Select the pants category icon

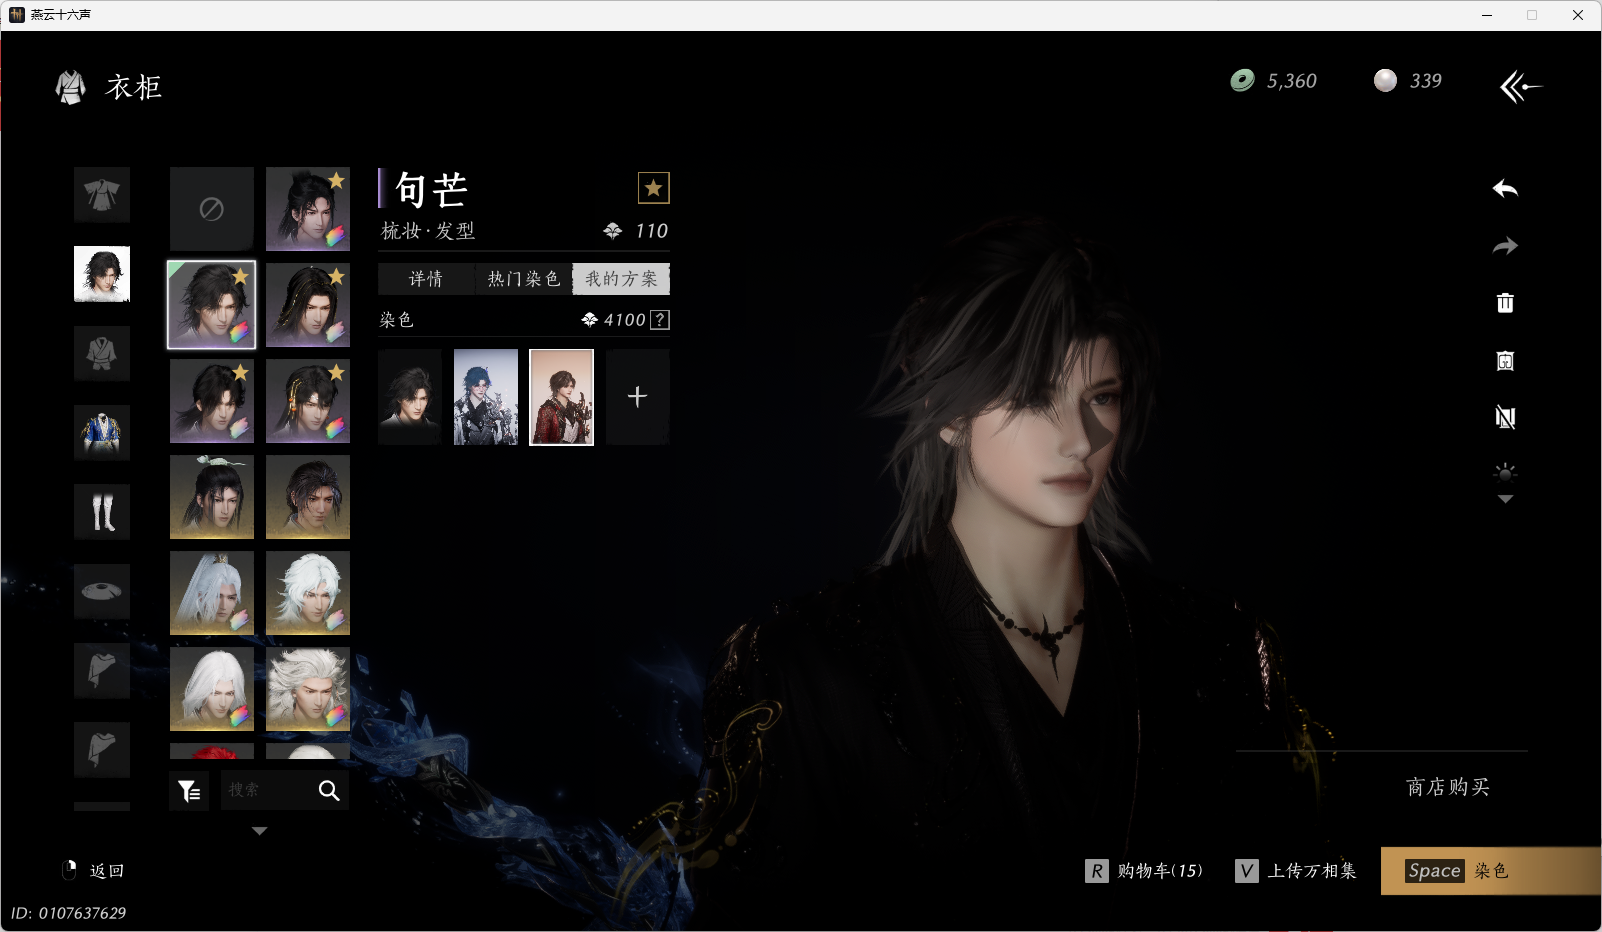tap(102, 512)
